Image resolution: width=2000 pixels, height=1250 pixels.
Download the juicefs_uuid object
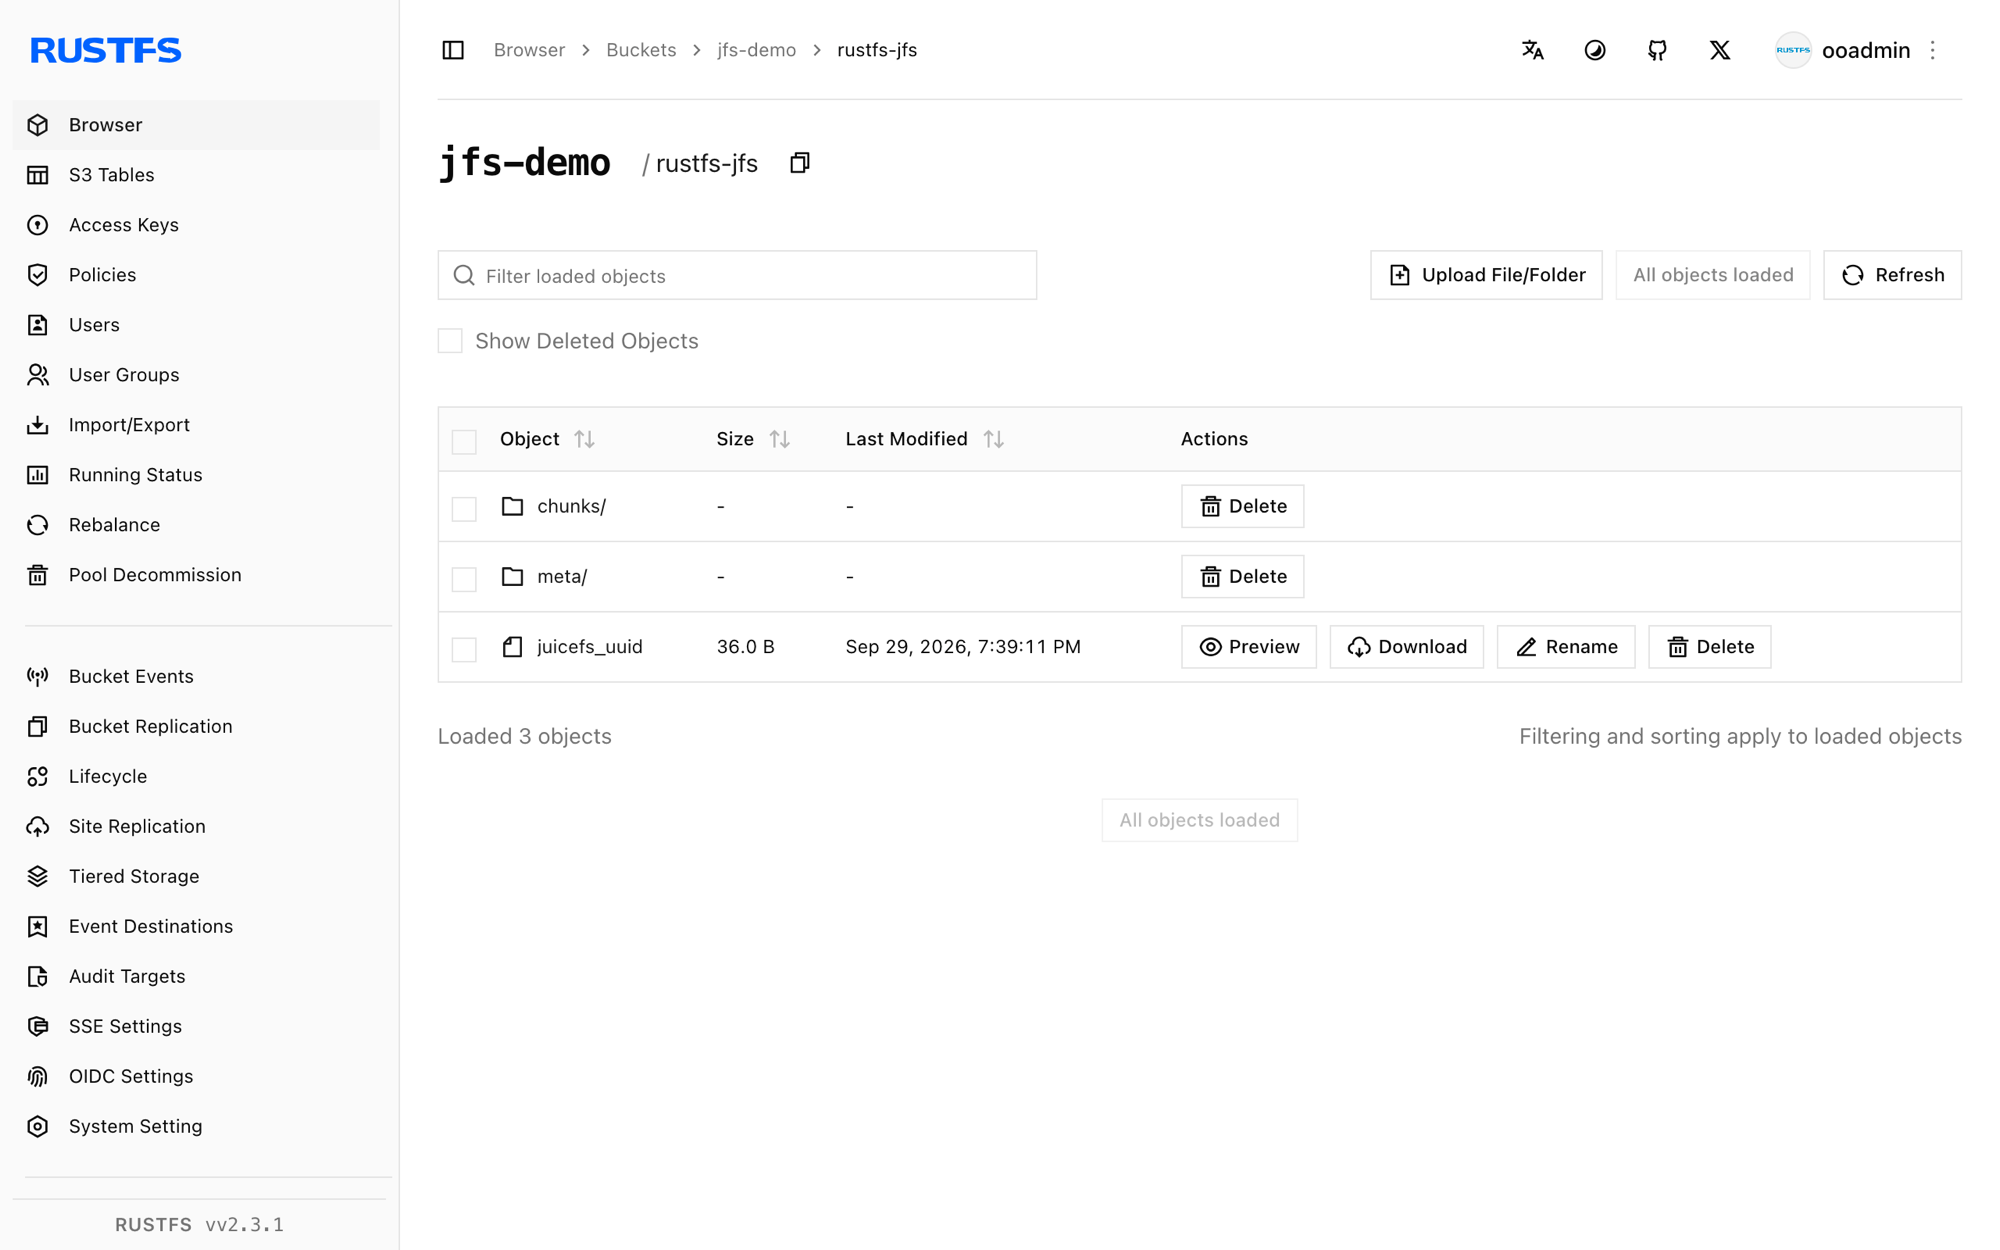[1406, 647]
